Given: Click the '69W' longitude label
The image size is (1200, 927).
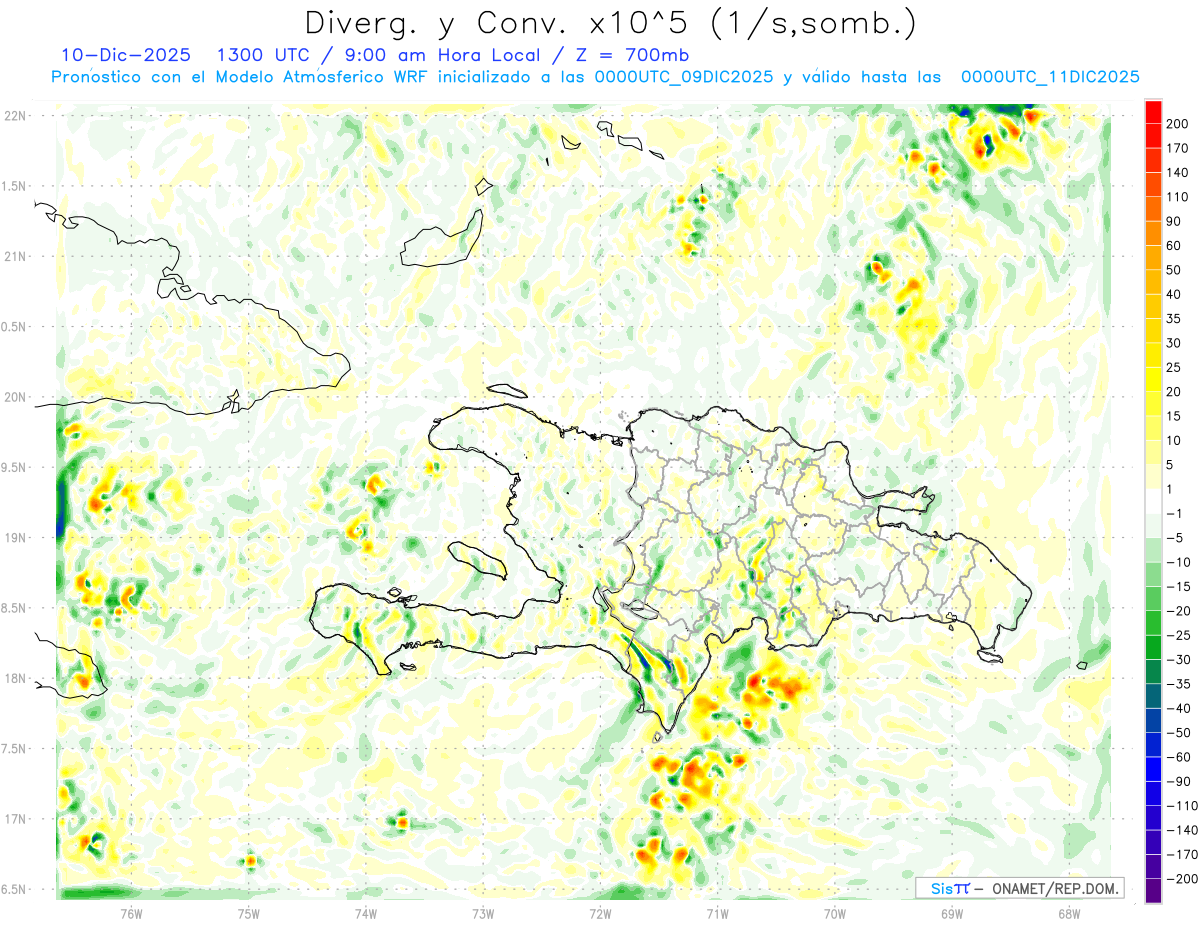Looking at the screenshot, I should 951,912.
